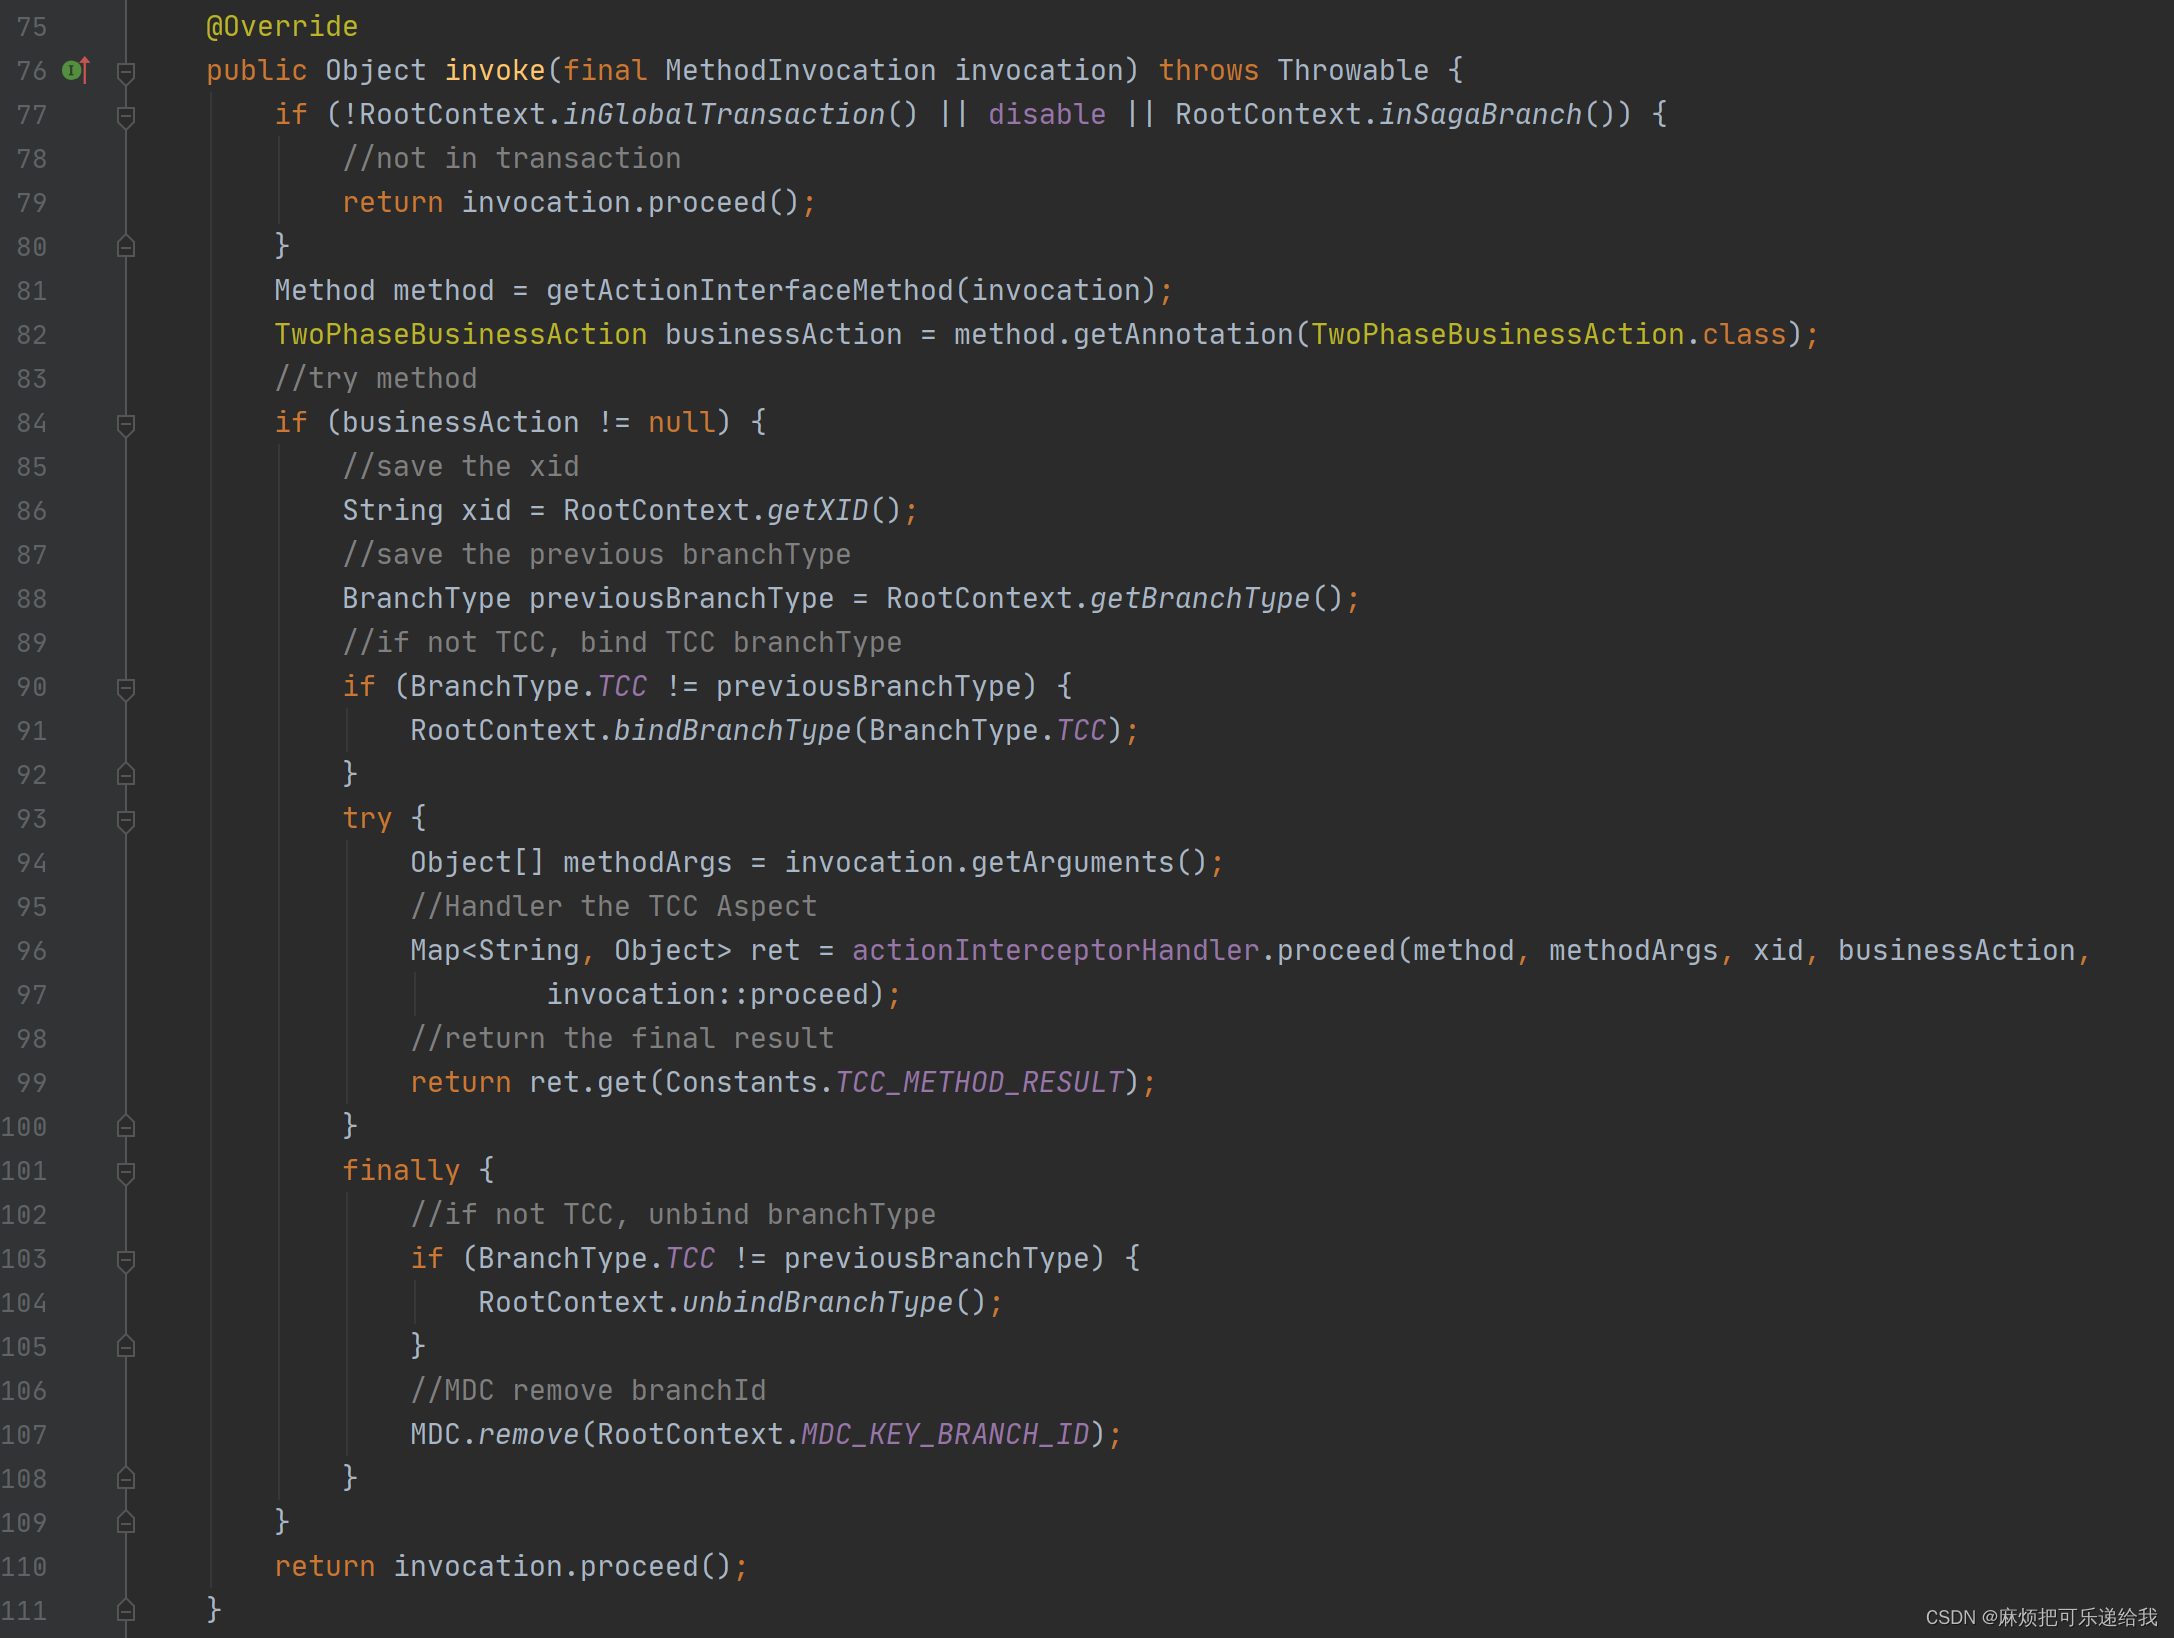Collapse the finally block on line 101
2174x1638 pixels.
point(126,1172)
